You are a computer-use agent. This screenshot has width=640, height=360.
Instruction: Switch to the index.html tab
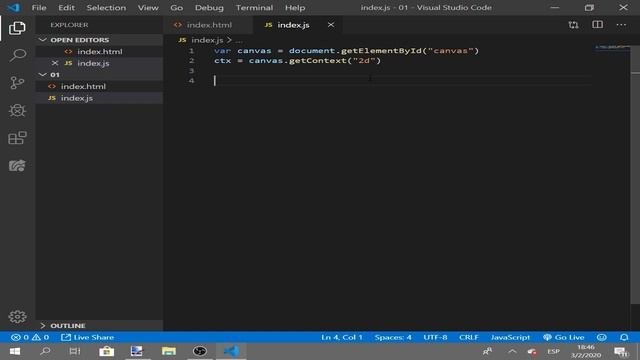click(x=208, y=25)
